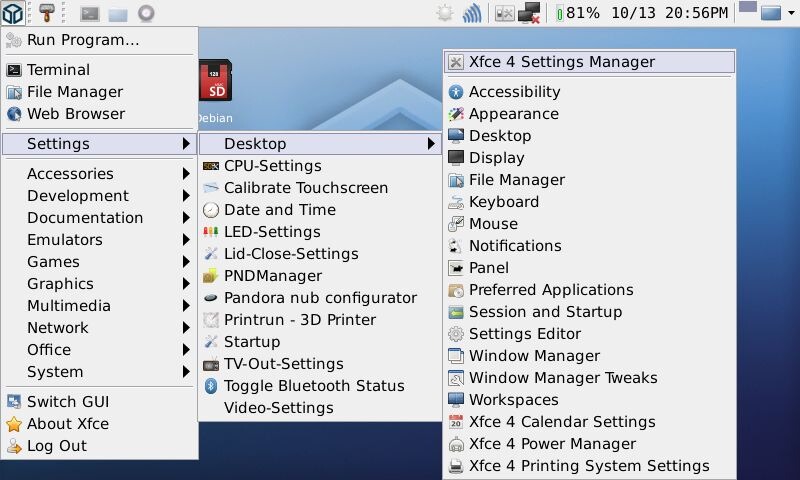Viewport: 800px width, 480px height.
Task: Click the TV-Out-Settings television icon
Action: (211, 365)
